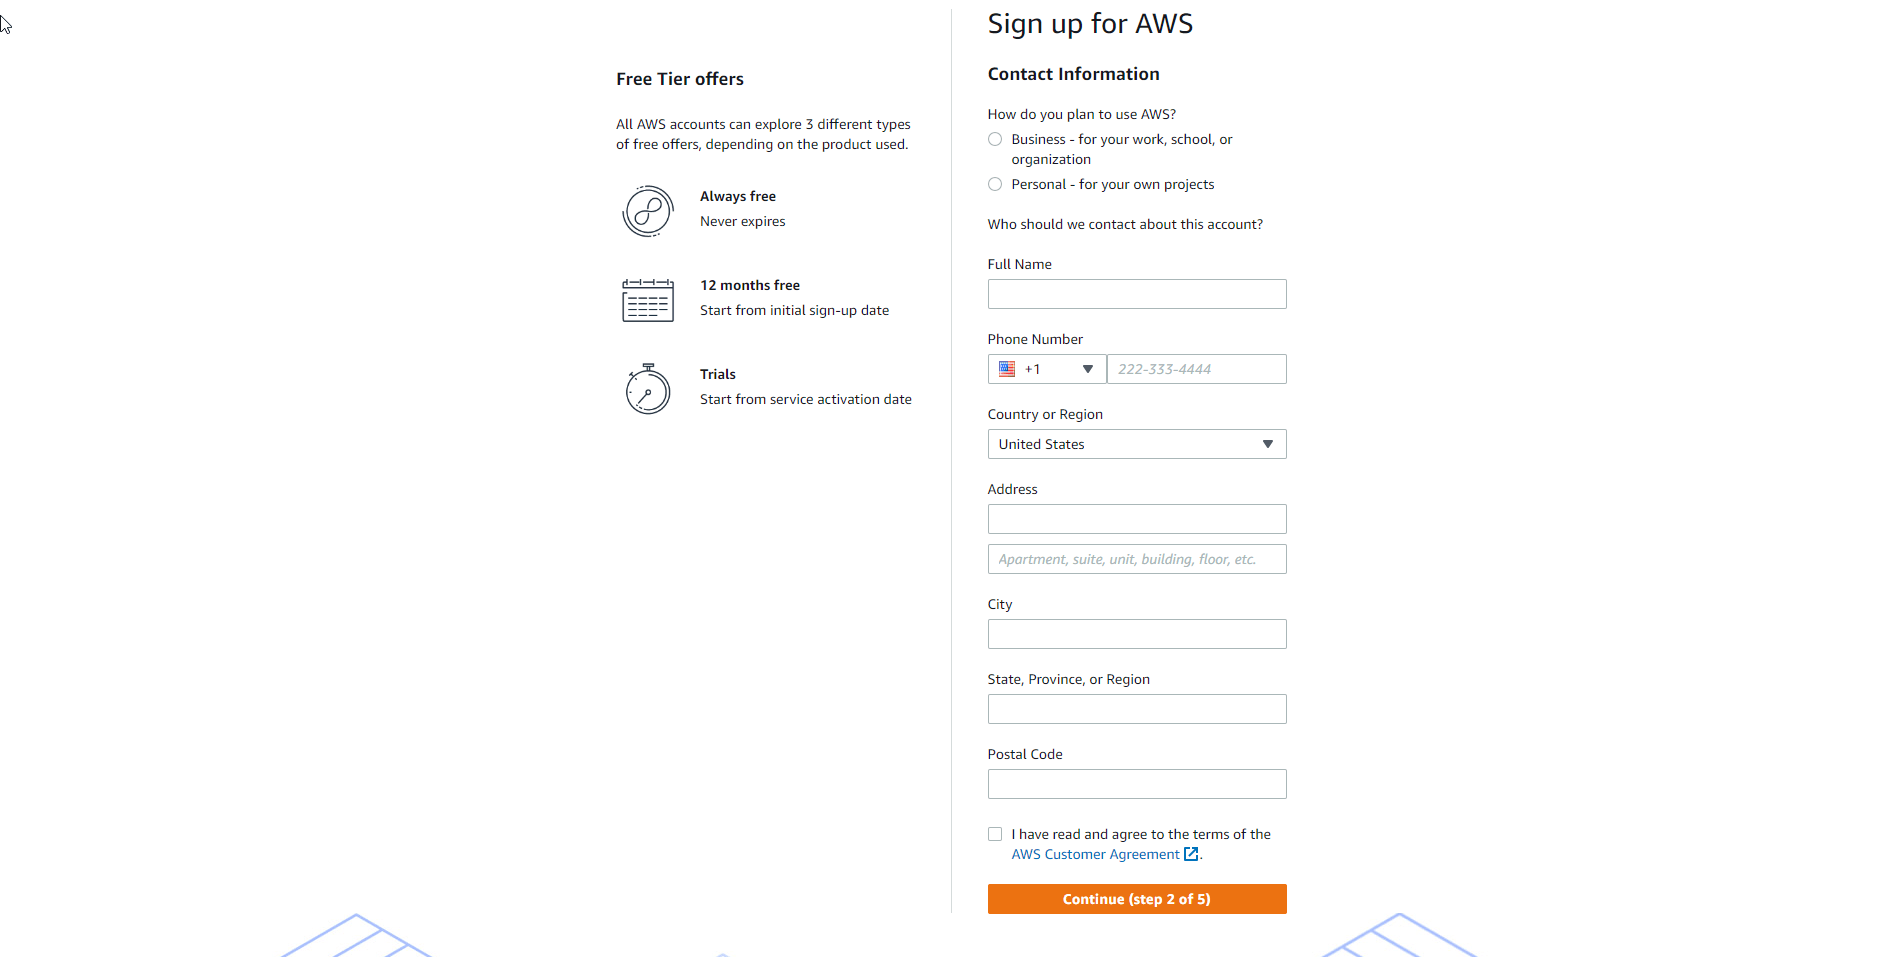Select the Business account usage option
Viewport: 1903px width, 957px height.
pyautogui.click(x=995, y=139)
